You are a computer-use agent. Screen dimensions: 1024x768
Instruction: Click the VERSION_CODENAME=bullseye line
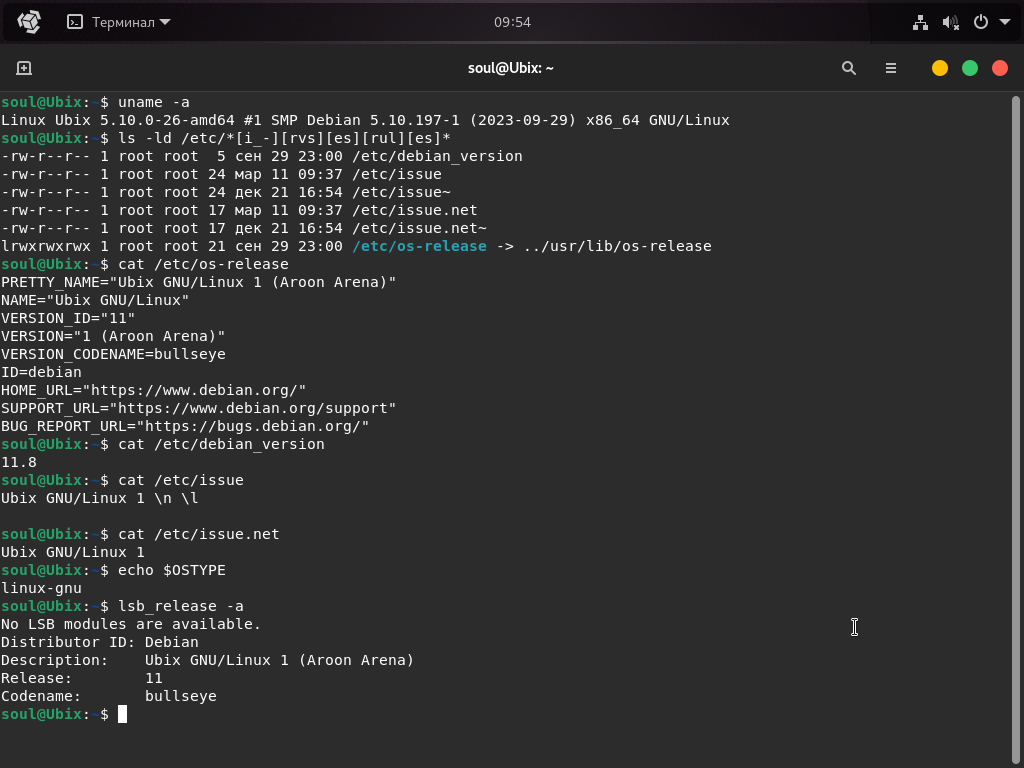click(x=113, y=354)
